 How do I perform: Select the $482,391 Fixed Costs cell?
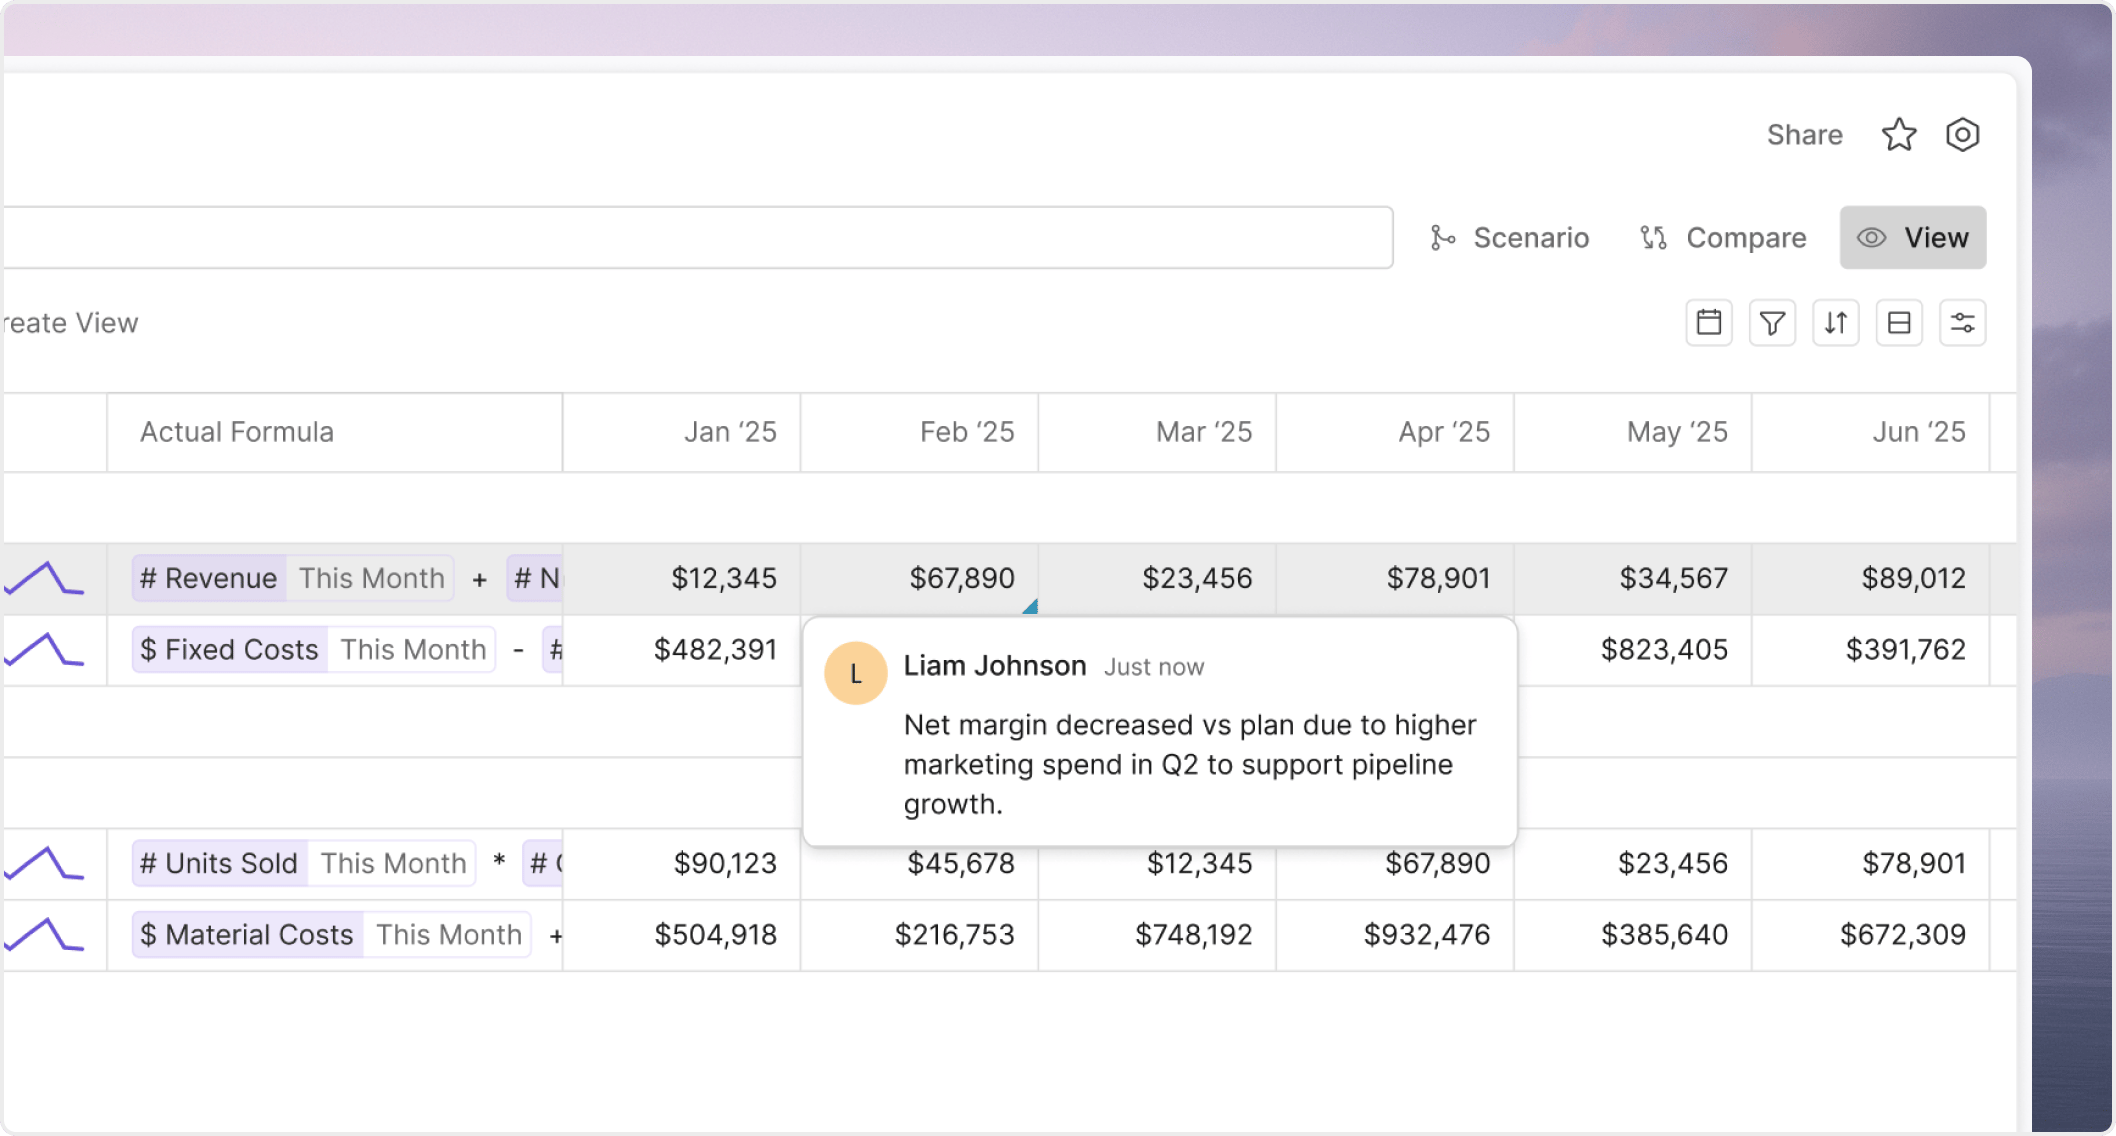click(x=682, y=650)
